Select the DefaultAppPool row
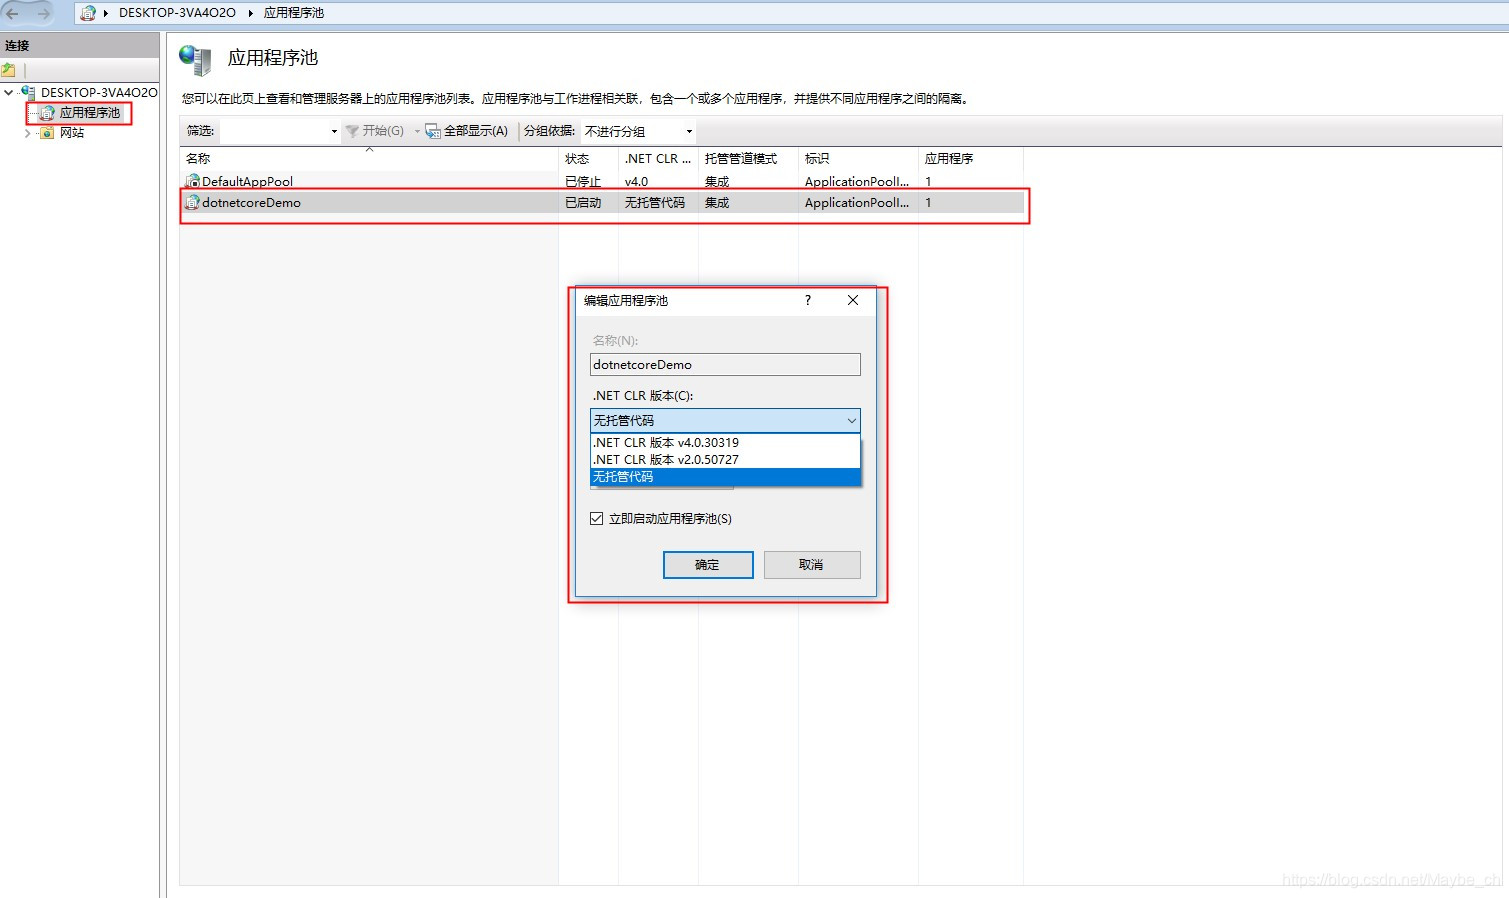 (602, 181)
